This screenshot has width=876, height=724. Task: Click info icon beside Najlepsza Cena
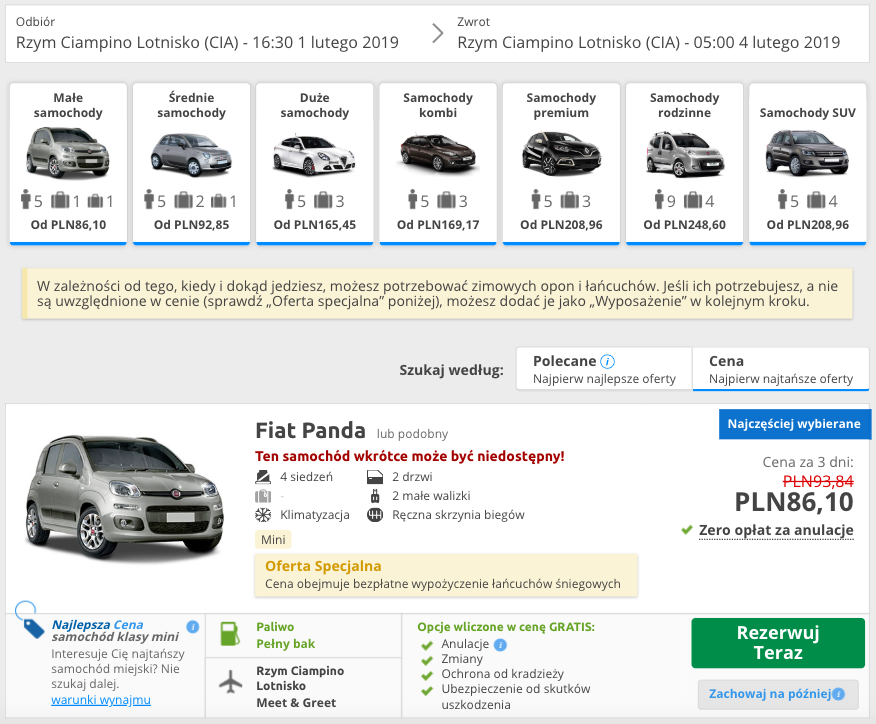coord(193,627)
